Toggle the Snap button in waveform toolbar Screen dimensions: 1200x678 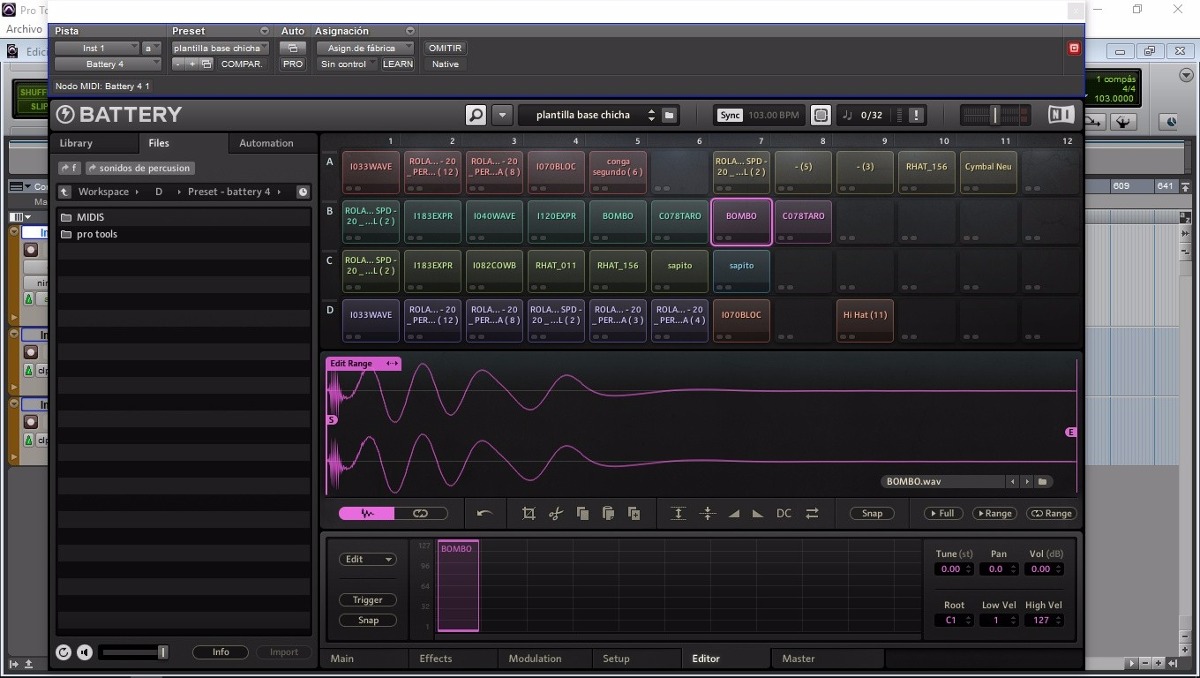tap(872, 513)
